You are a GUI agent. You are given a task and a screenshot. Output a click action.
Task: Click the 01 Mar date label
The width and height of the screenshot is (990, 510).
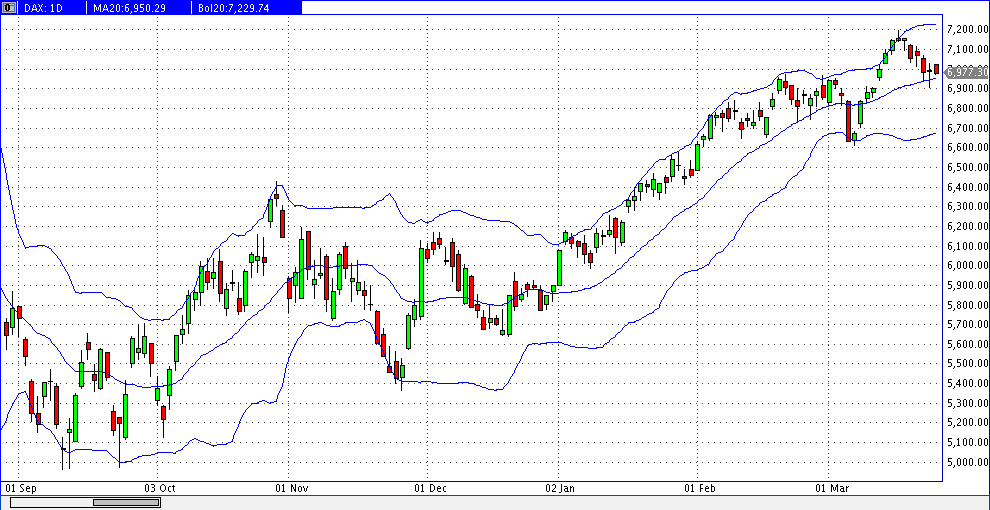click(830, 489)
